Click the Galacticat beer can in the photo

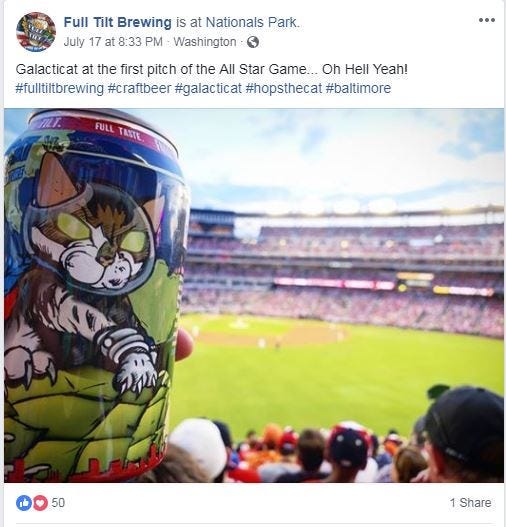pos(94,296)
